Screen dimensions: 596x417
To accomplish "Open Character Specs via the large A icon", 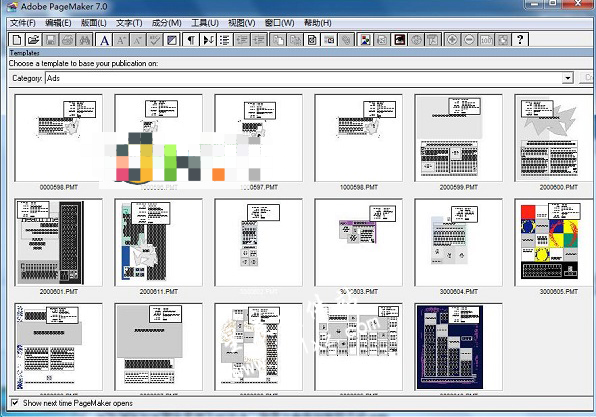I will point(105,40).
